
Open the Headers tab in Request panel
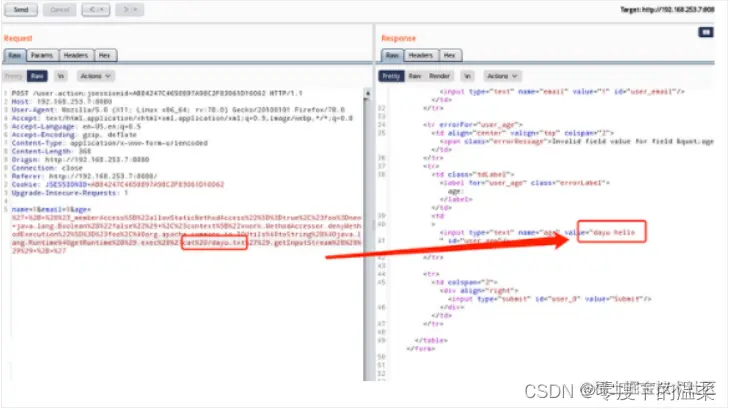[x=76, y=55]
